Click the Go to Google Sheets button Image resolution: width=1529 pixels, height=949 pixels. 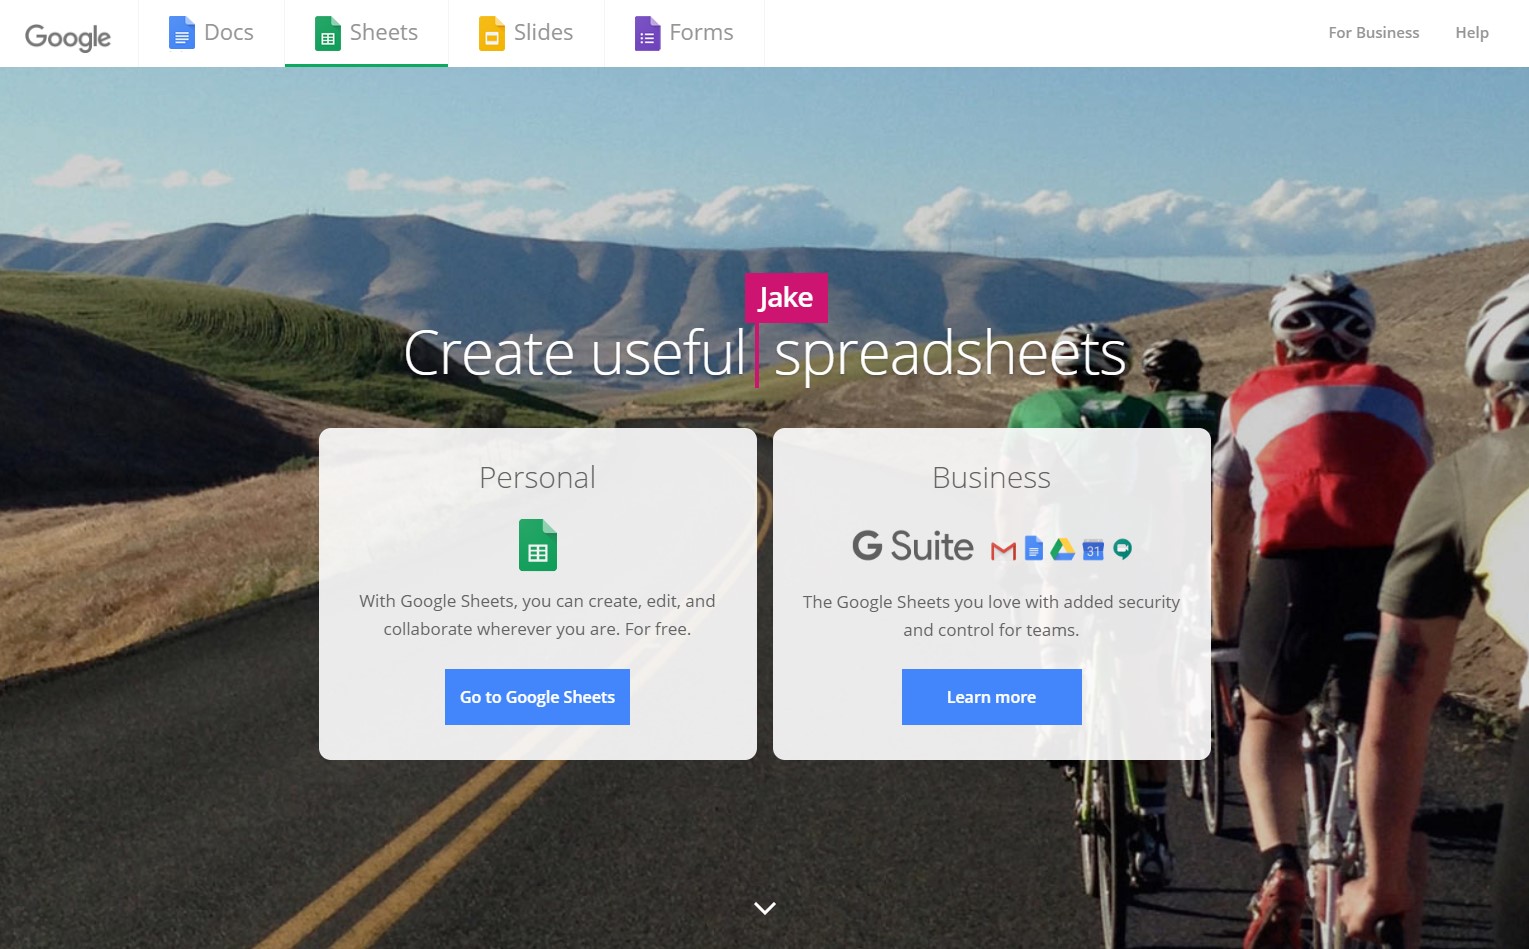537,697
